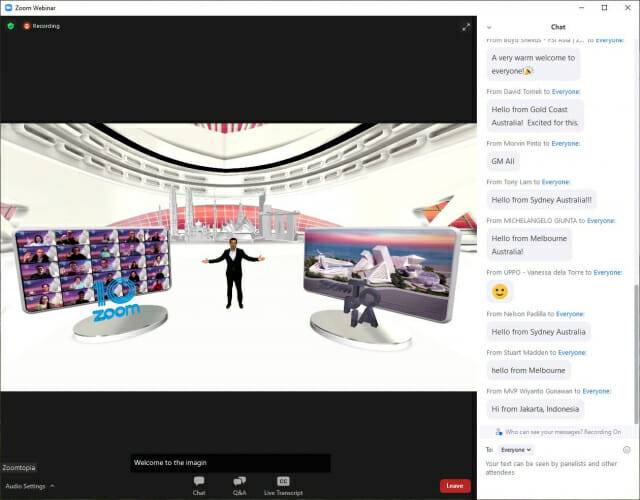The image size is (640, 500).
Task: Click the presenter in the video
Action: (x=234, y=270)
